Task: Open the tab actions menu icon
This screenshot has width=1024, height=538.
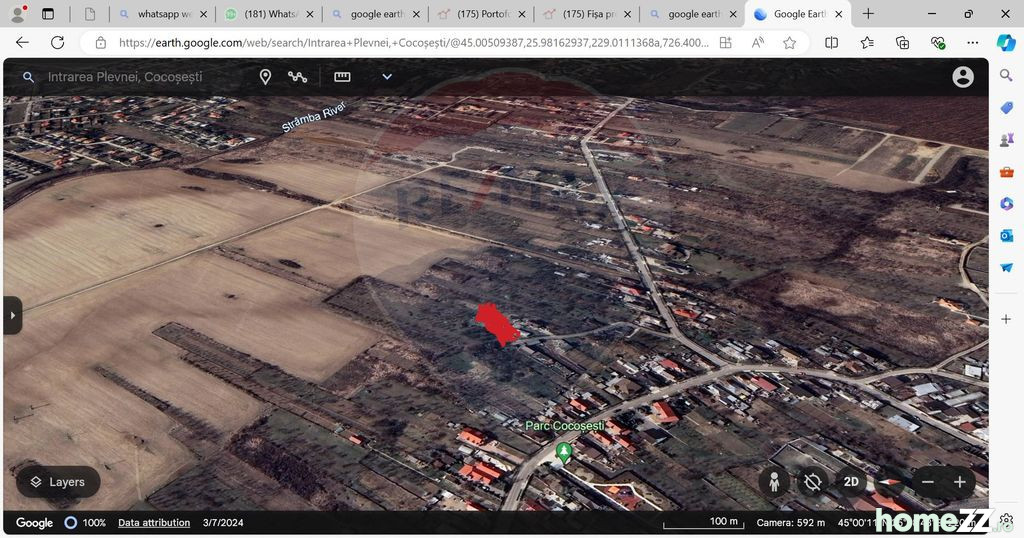Action: coord(48,14)
